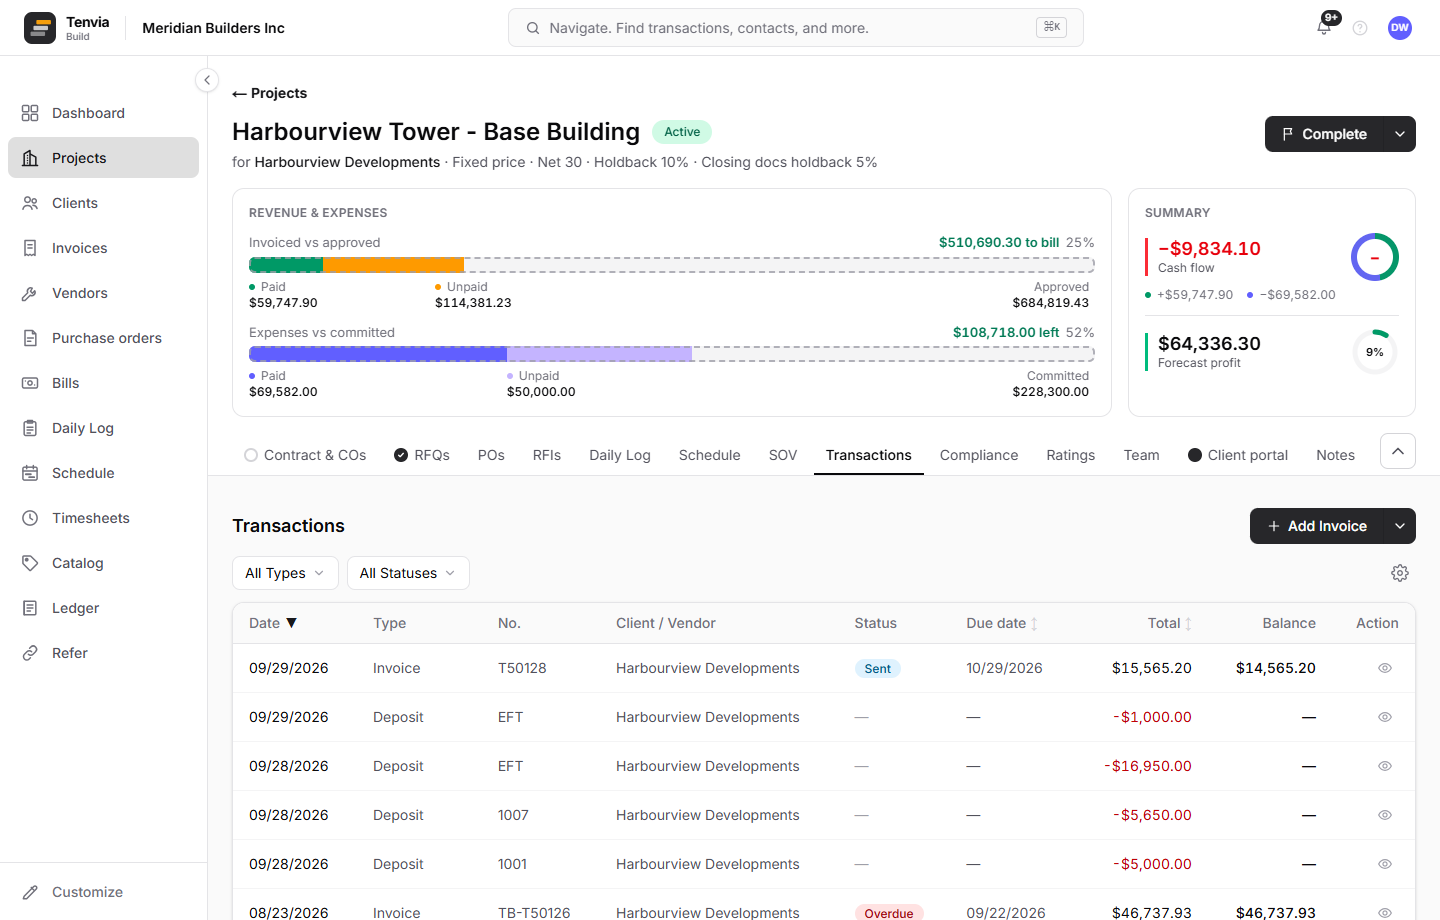Click the Projects building icon in sidebar
The height and width of the screenshot is (920, 1440).
pos(30,158)
